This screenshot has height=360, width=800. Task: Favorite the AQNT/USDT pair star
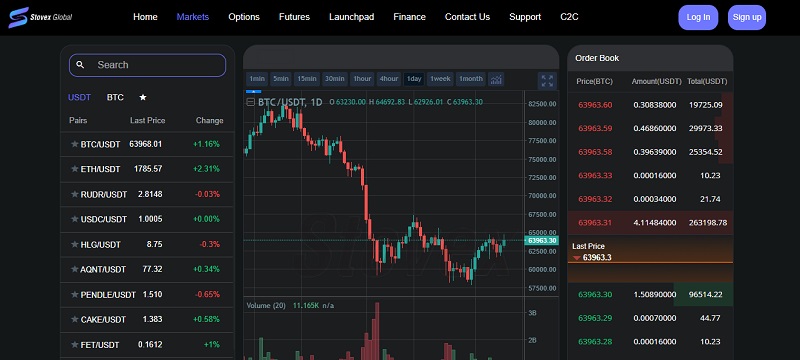74,269
